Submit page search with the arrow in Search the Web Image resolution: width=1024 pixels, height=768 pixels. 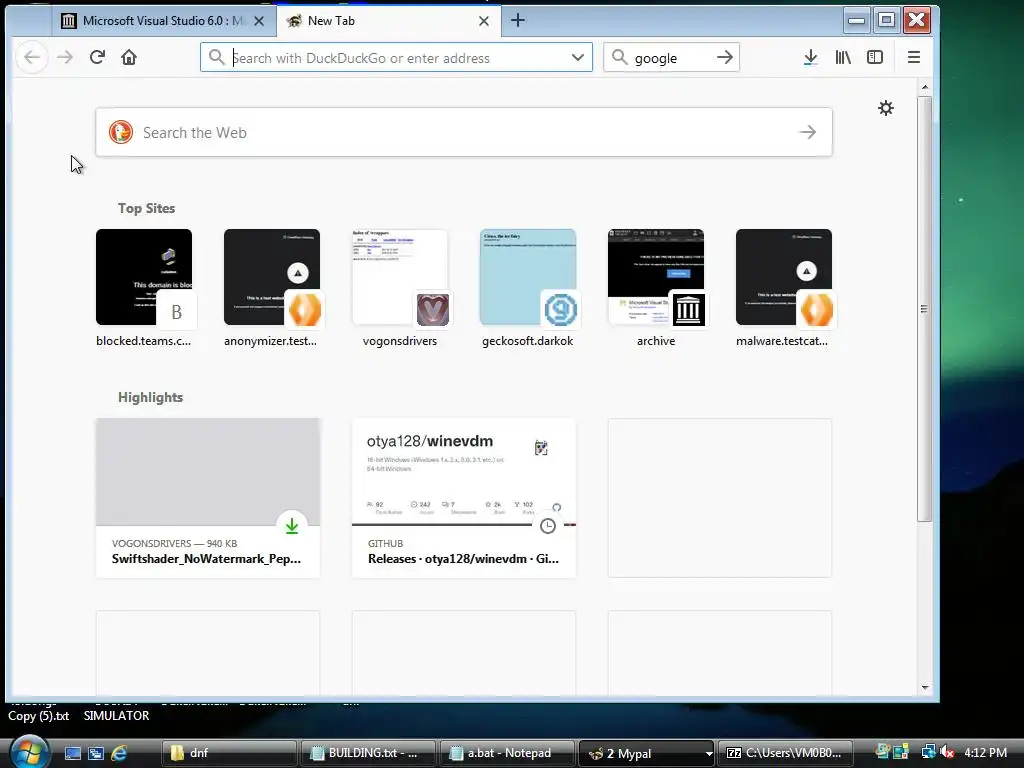click(808, 132)
